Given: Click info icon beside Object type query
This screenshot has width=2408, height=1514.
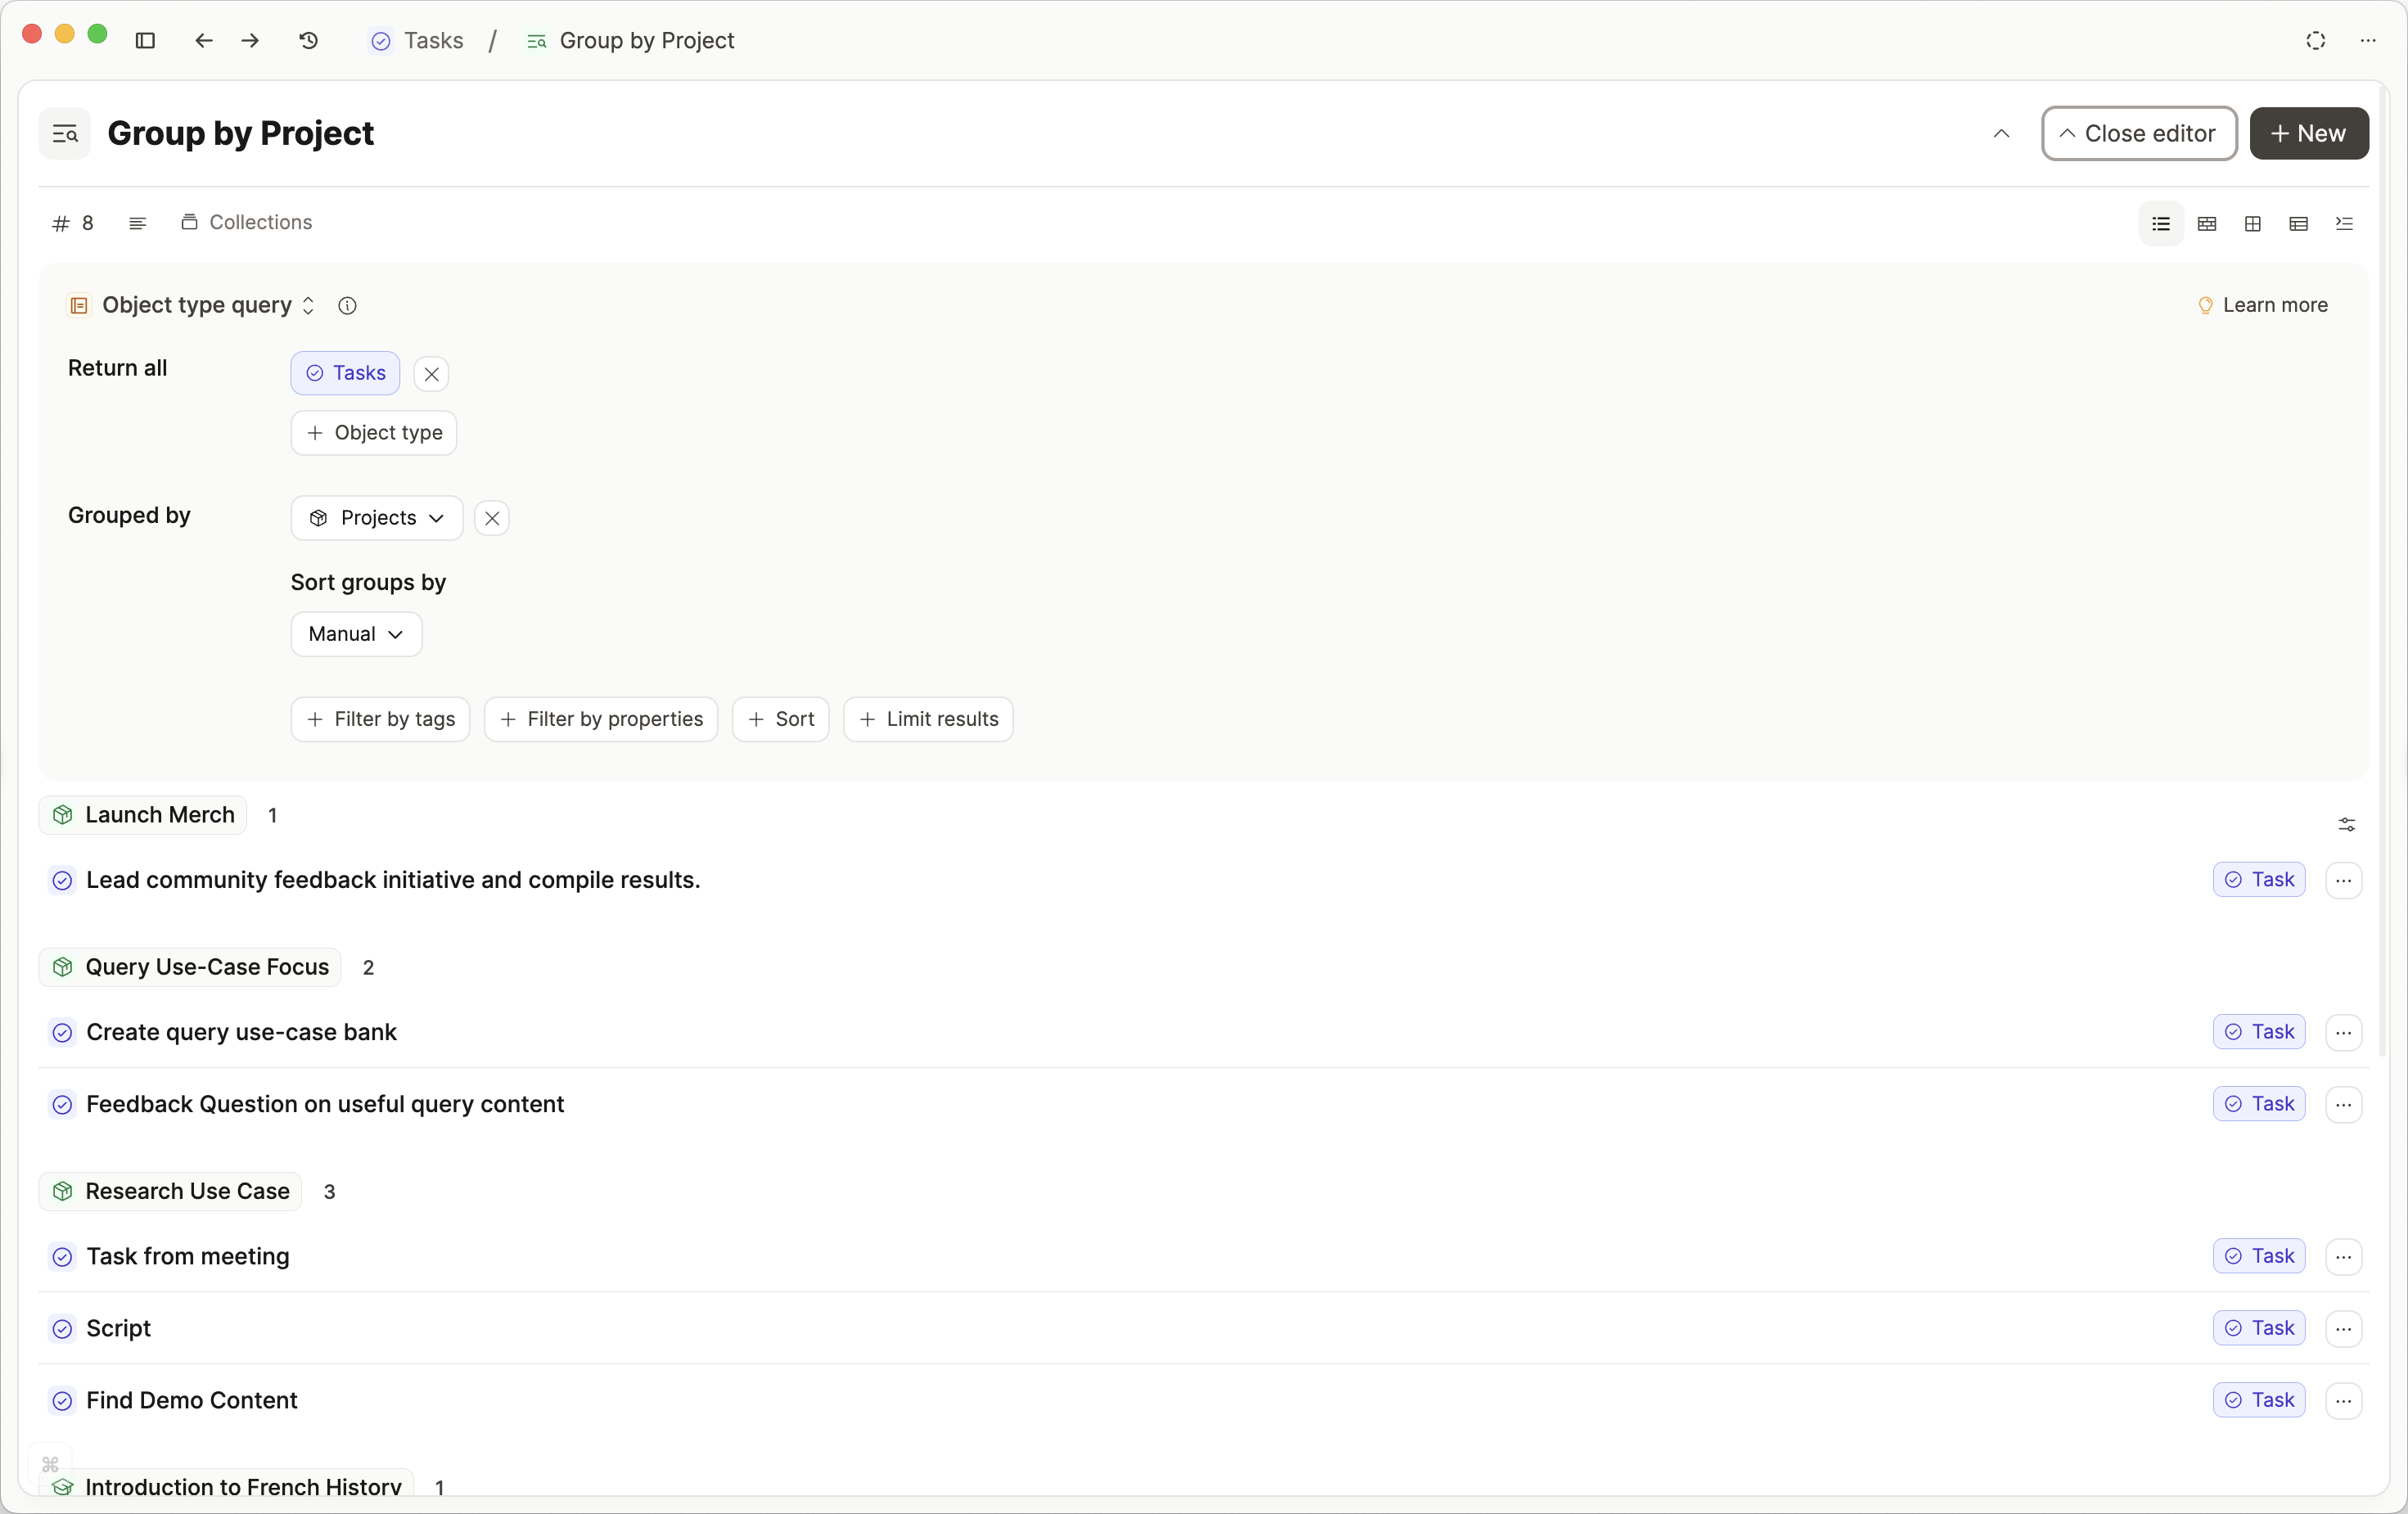Looking at the screenshot, I should pos(347,305).
